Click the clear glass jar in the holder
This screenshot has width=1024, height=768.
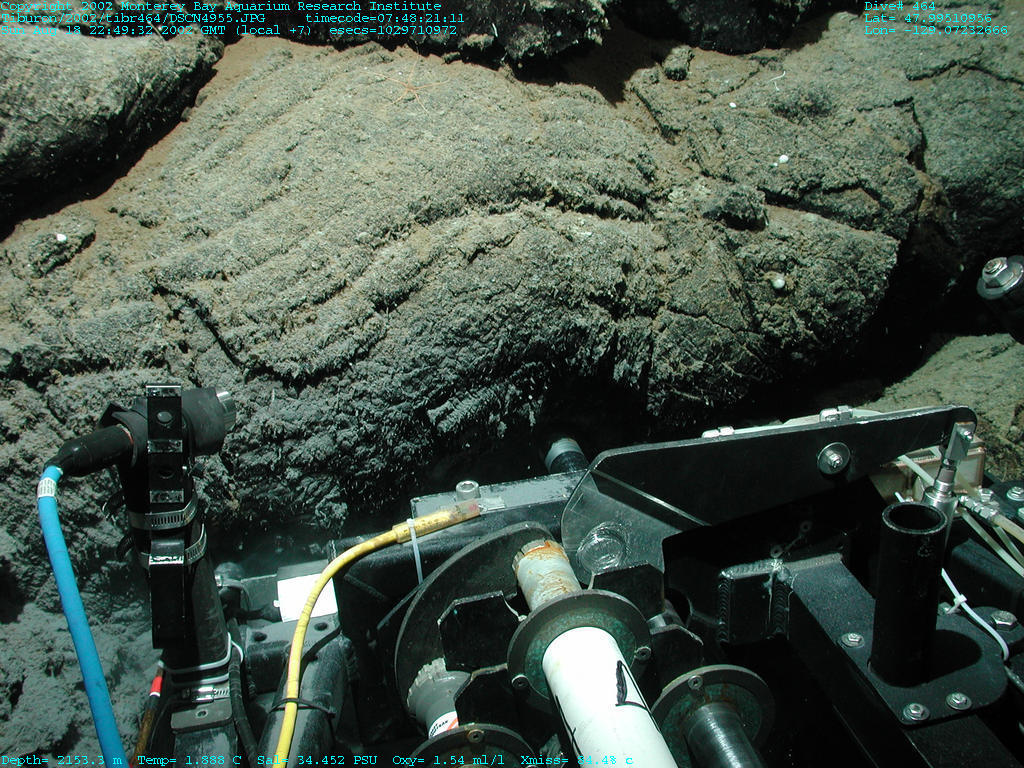(x=601, y=548)
